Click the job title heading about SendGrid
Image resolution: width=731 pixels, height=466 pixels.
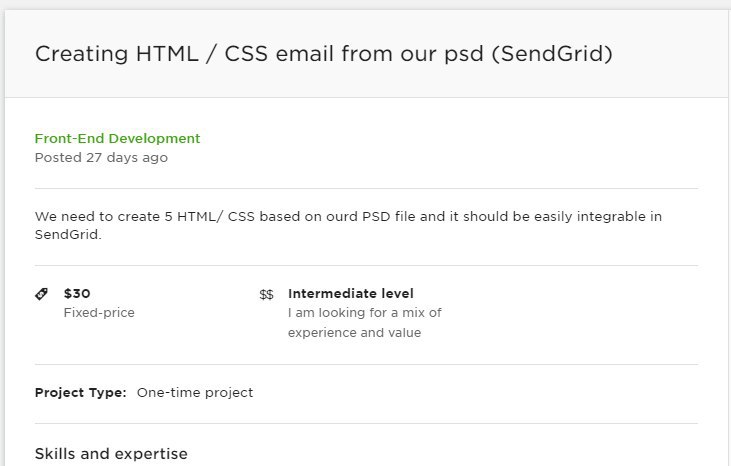pos(324,54)
